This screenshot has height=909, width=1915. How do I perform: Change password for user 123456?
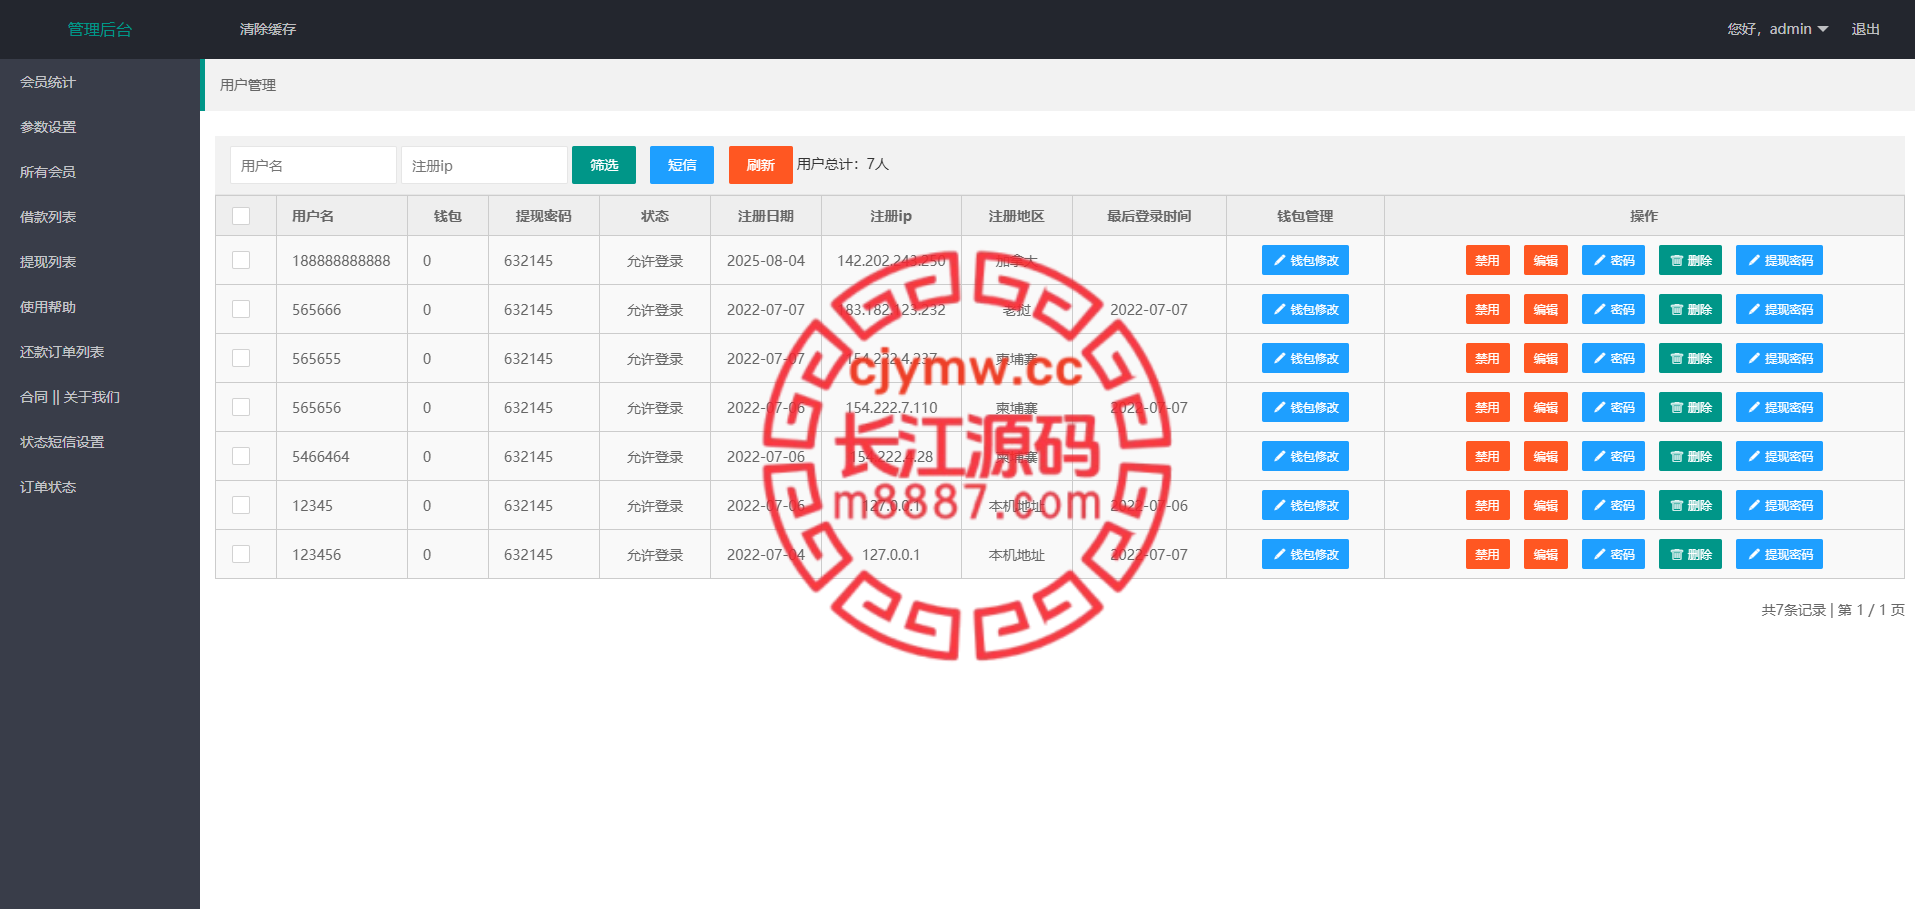click(x=1613, y=554)
